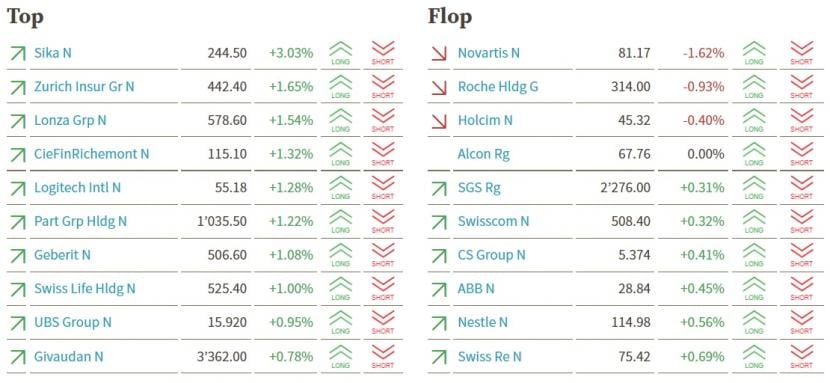This screenshot has width=830, height=383.
Task: Click the red down arrow next to Holcim N
Action: (x=439, y=121)
